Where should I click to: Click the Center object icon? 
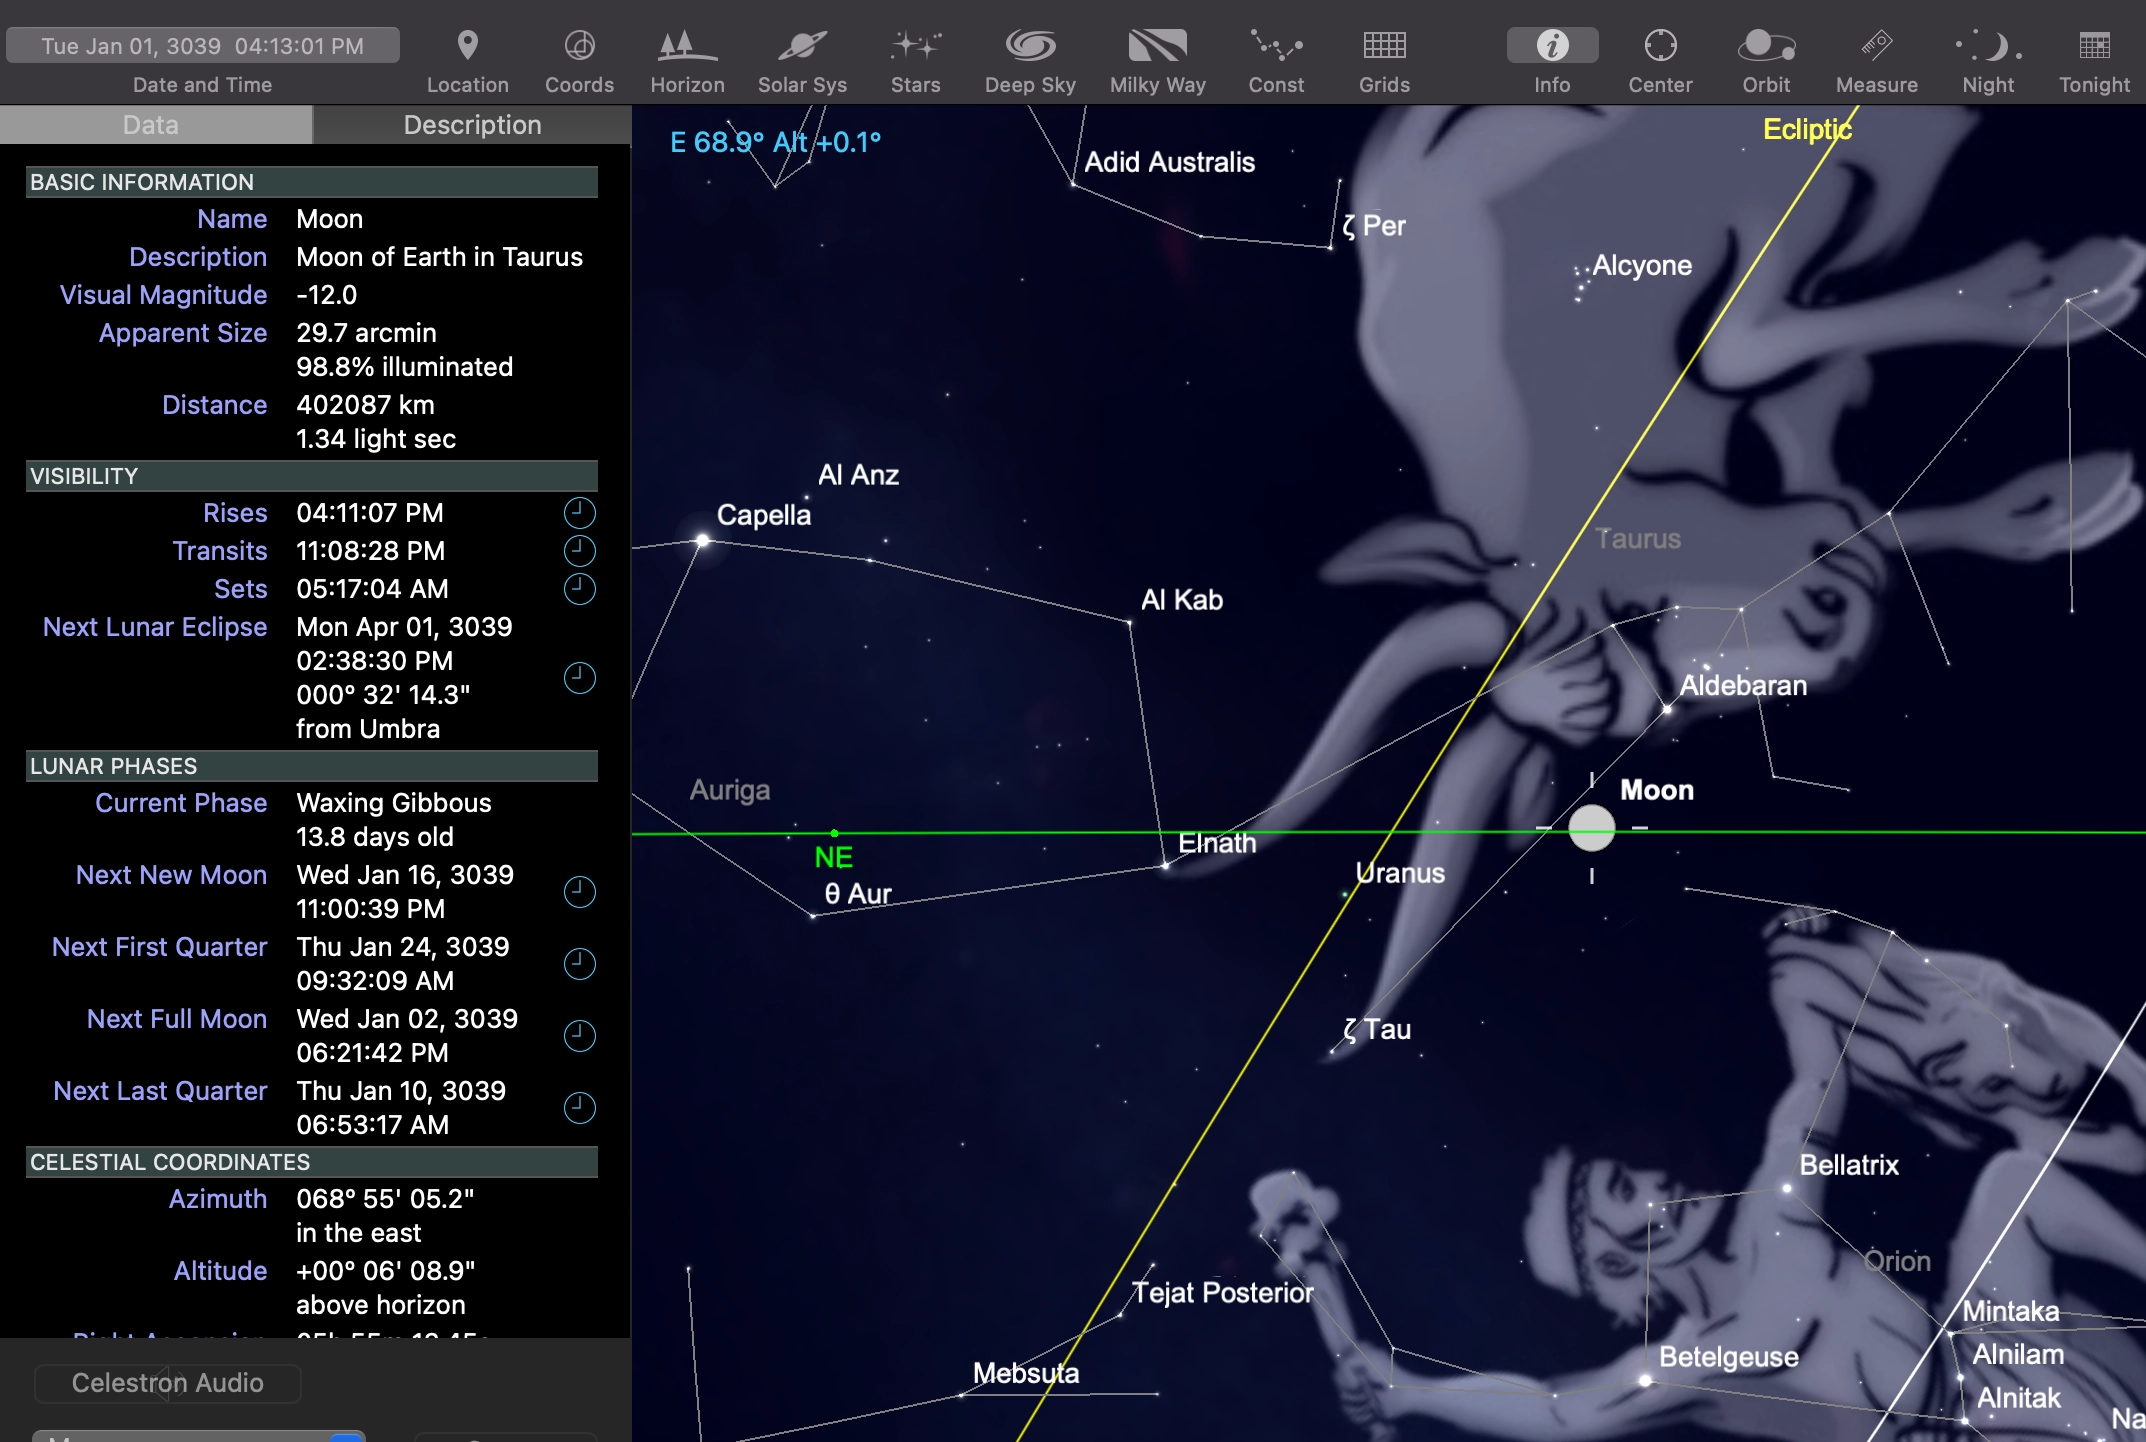(x=1660, y=46)
